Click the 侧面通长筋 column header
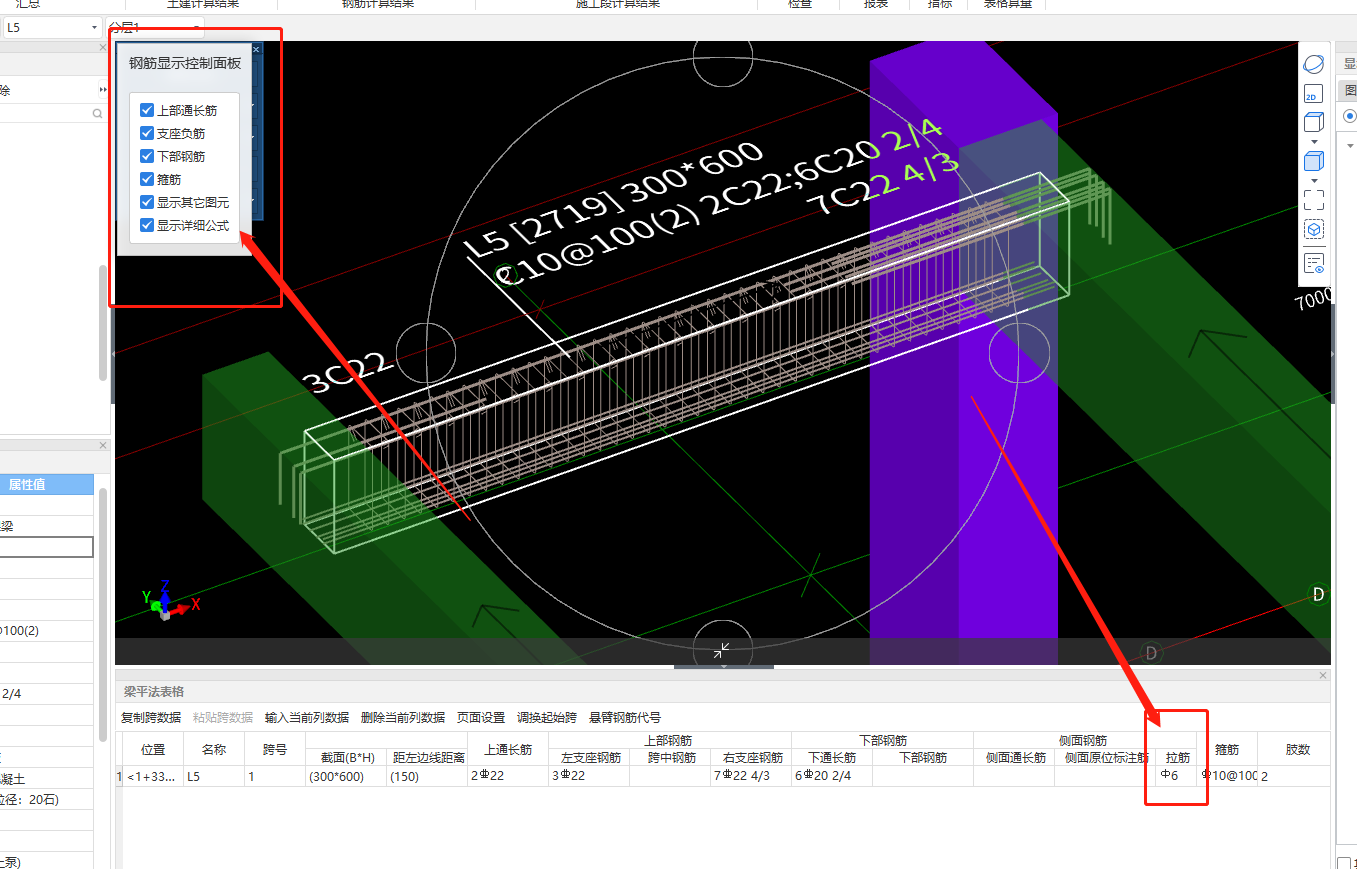The image size is (1357, 869). coord(1014,757)
